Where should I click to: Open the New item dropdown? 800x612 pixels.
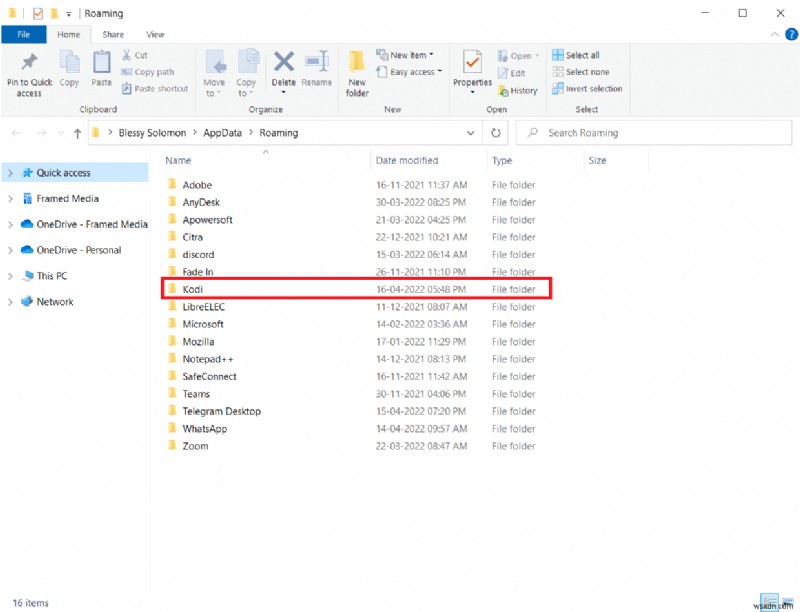point(405,55)
